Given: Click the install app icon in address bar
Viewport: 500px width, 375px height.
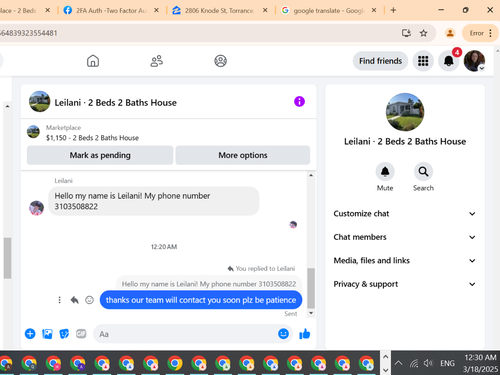Looking at the screenshot, I should pos(406,33).
